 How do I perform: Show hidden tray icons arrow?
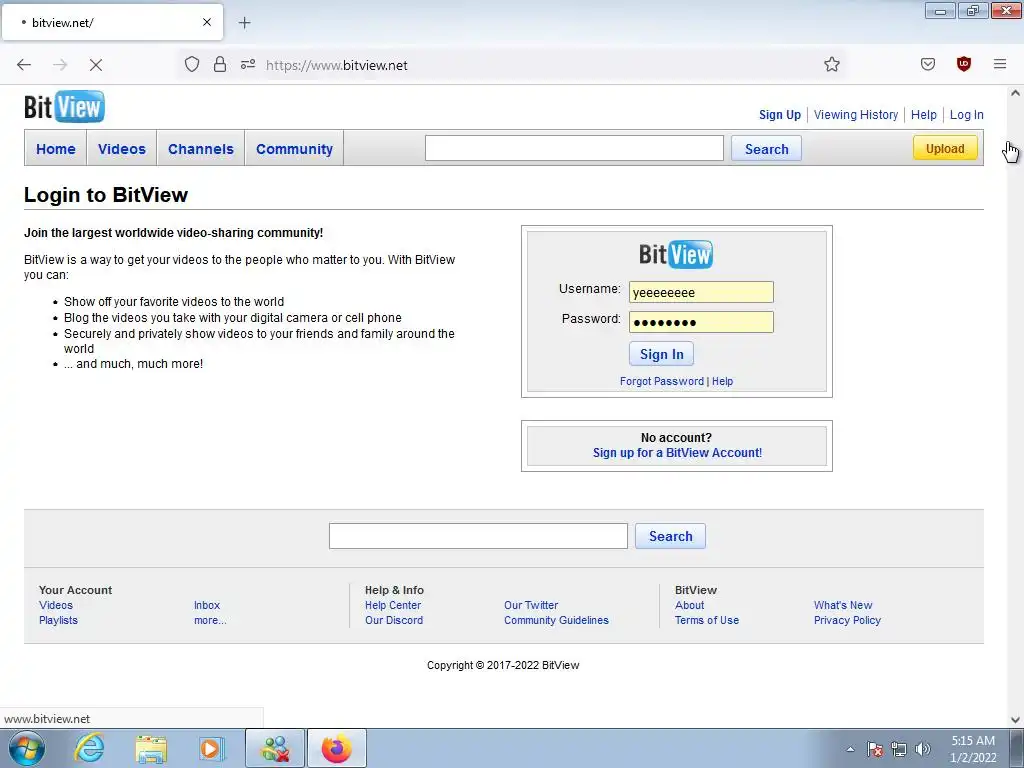pos(850,749)
